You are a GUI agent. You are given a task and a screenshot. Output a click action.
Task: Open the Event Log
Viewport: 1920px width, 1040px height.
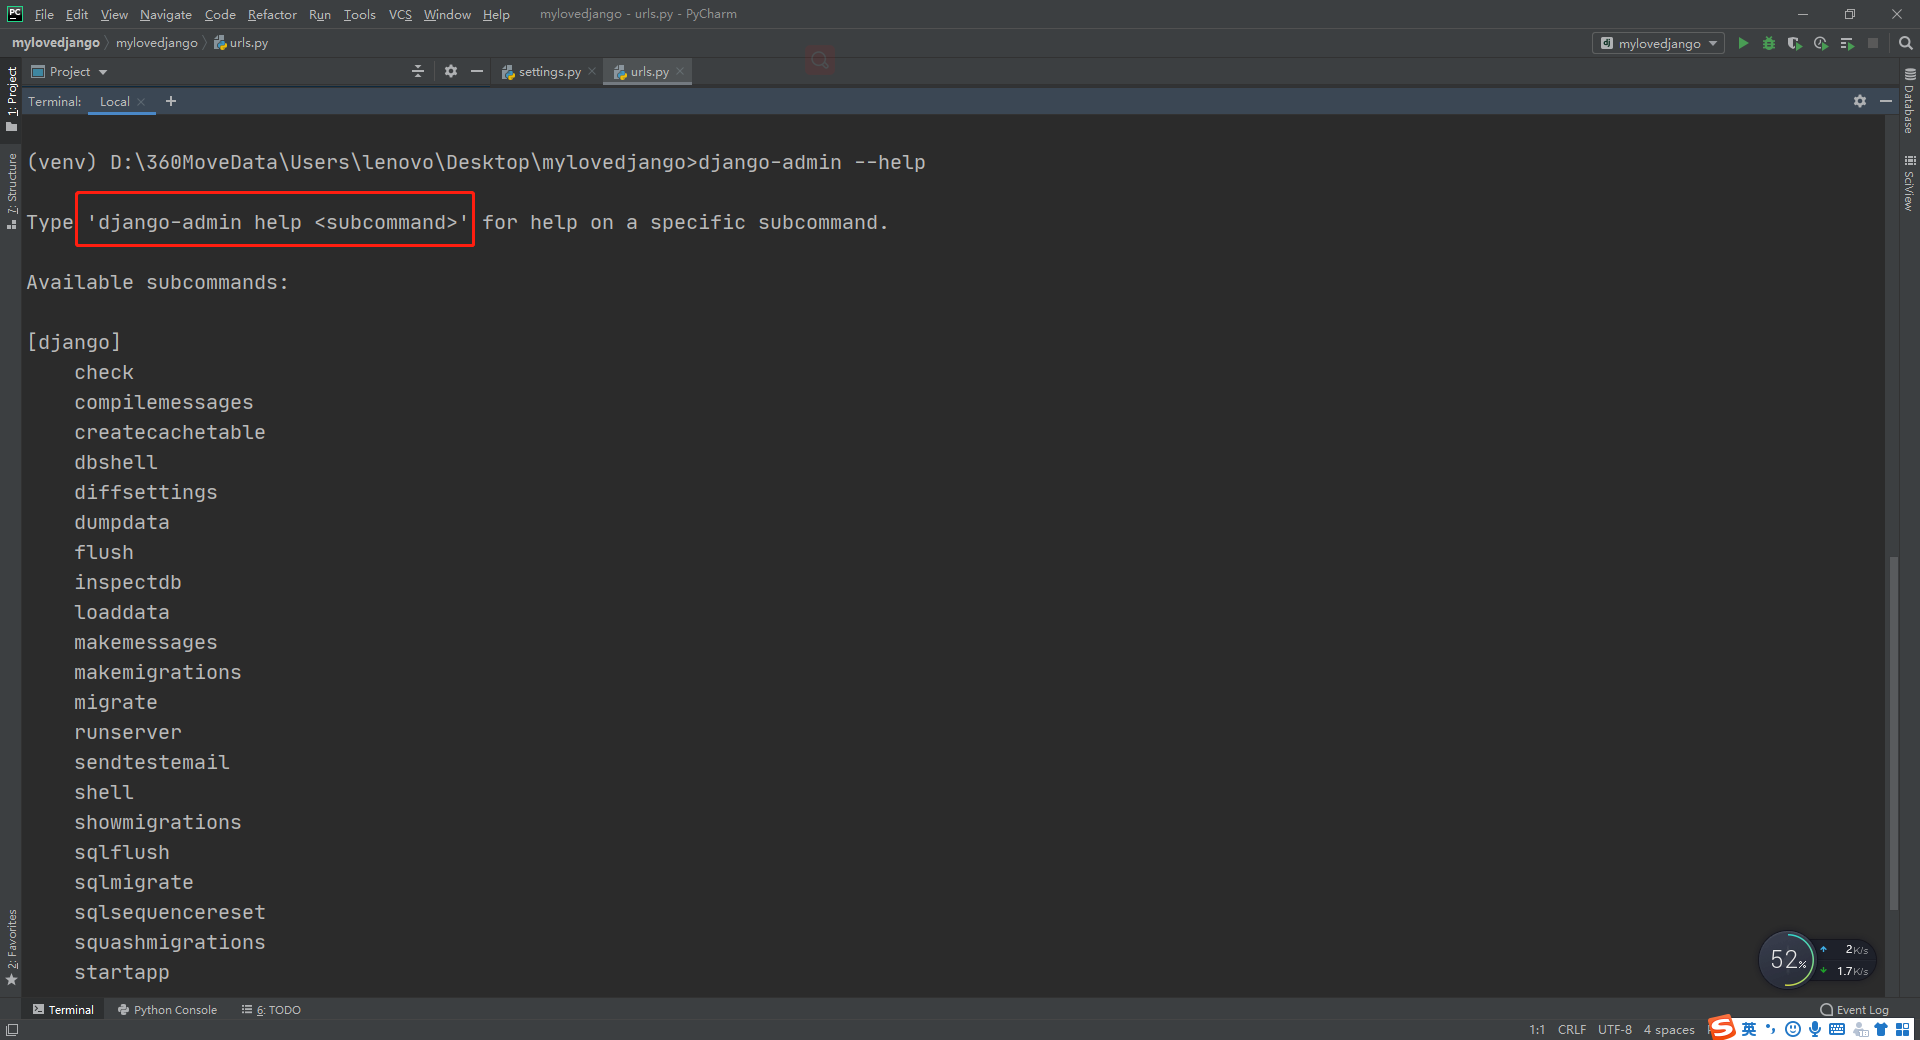tap(1858, 1009)
